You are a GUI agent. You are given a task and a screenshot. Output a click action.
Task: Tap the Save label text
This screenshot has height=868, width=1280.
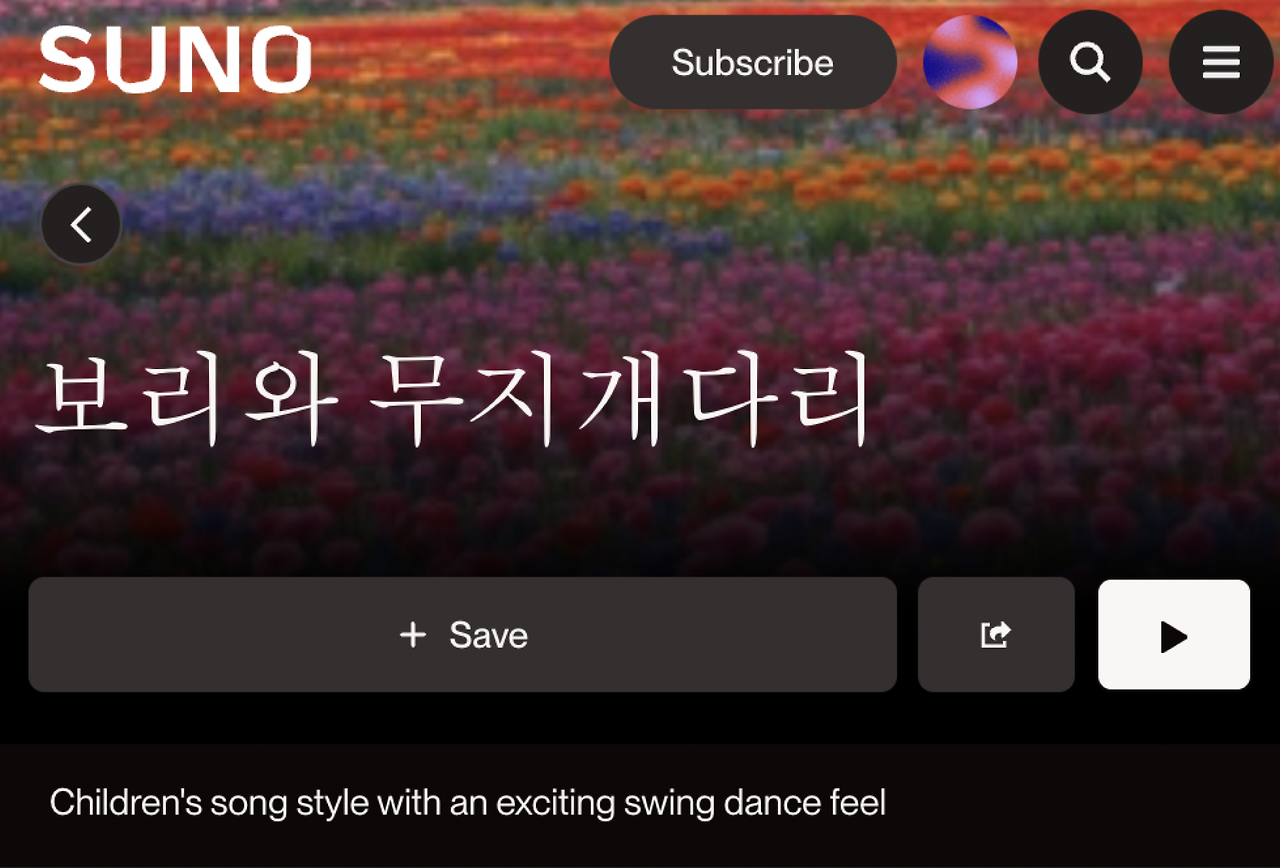489,635
